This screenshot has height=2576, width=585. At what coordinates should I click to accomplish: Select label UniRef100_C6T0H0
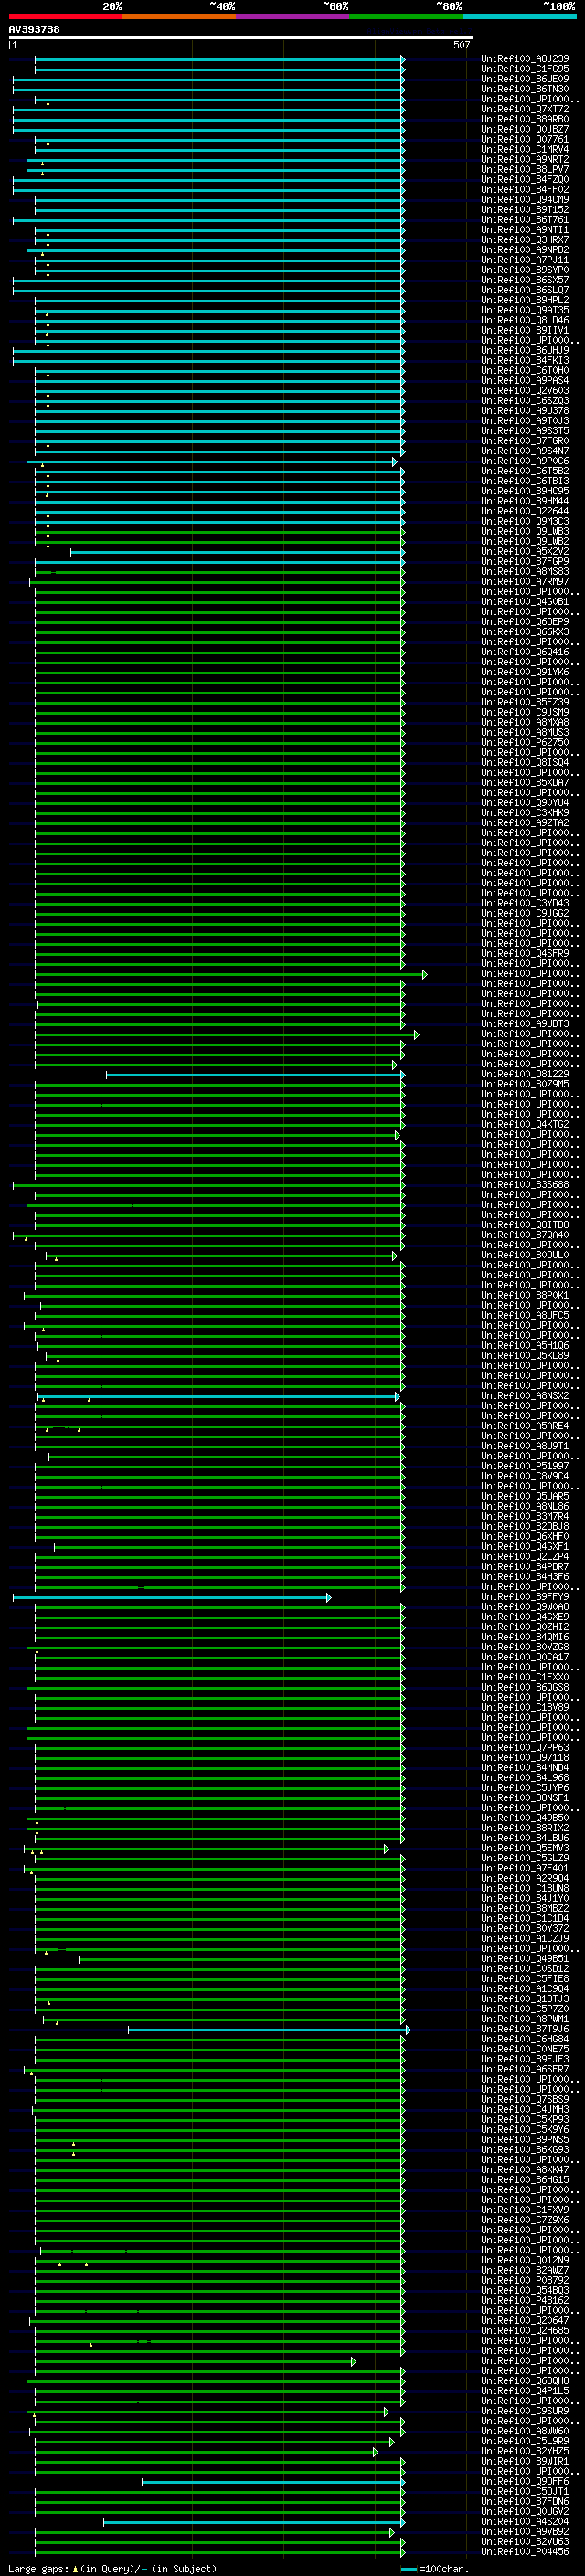[x=525, y=371]
